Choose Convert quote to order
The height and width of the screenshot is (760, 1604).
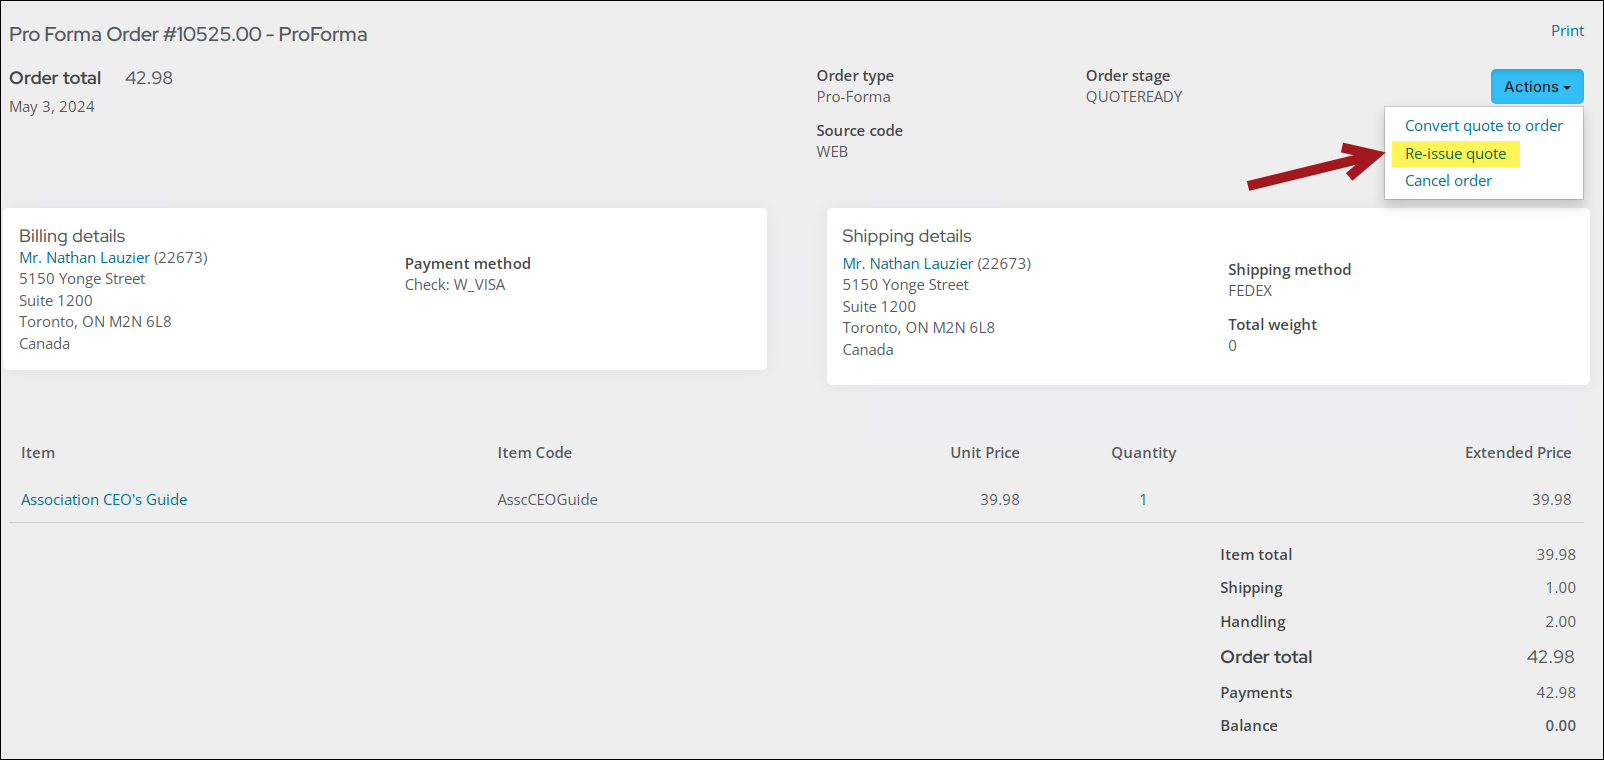[x=1484, y=126]
